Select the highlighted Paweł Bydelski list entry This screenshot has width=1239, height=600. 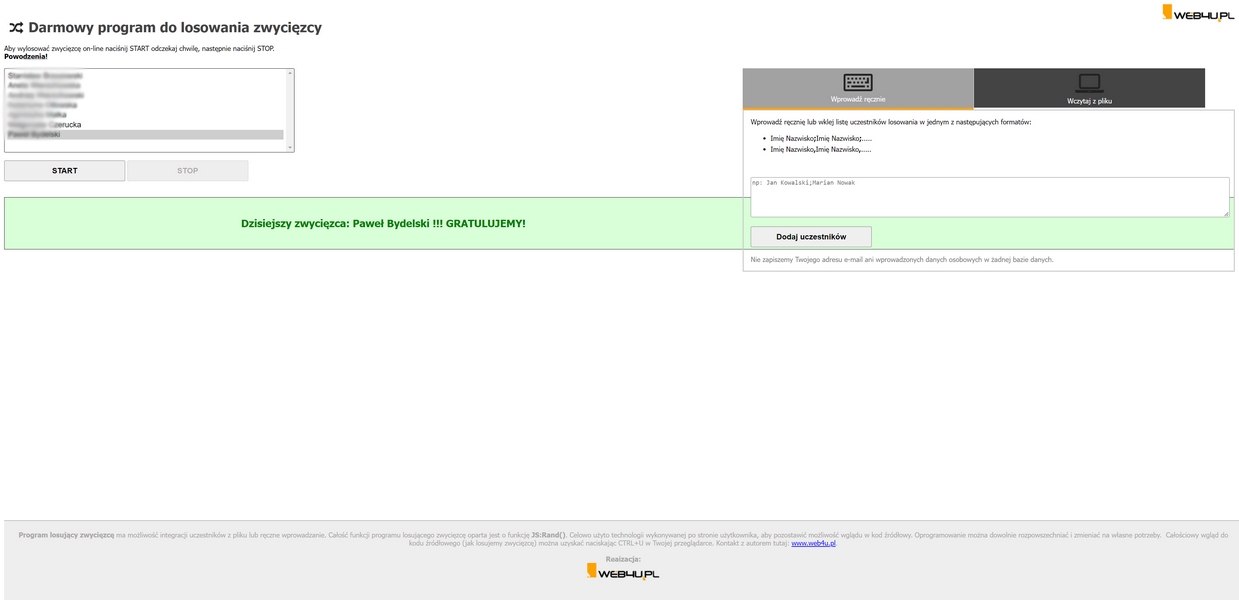[x=145, y=135]
